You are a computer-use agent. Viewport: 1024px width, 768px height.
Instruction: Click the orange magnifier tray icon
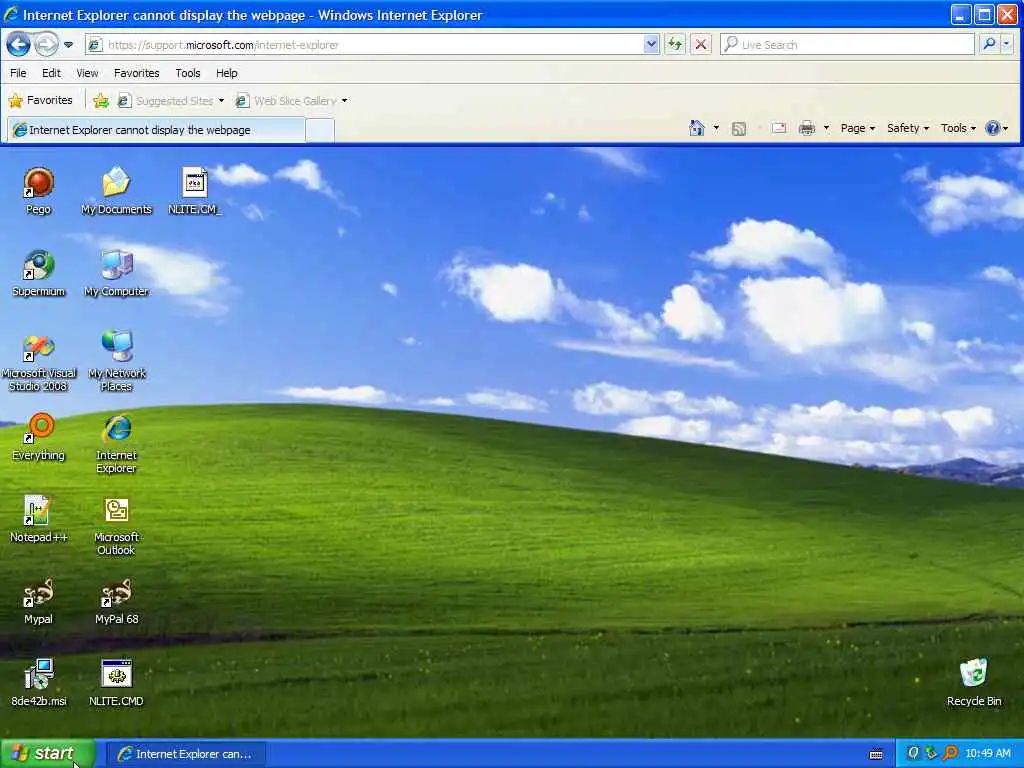tap(950, 754)
